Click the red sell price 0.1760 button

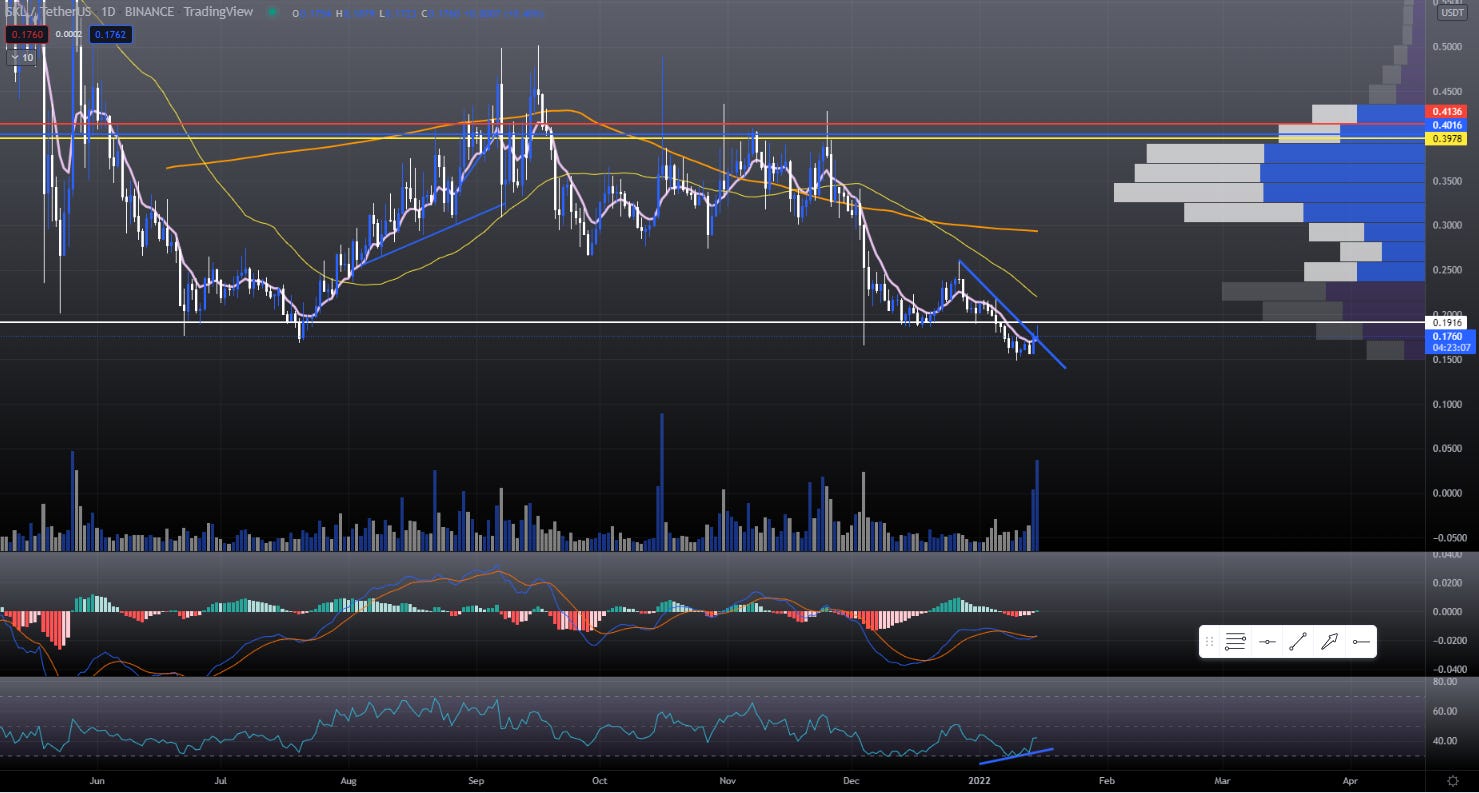click(27, 34)
